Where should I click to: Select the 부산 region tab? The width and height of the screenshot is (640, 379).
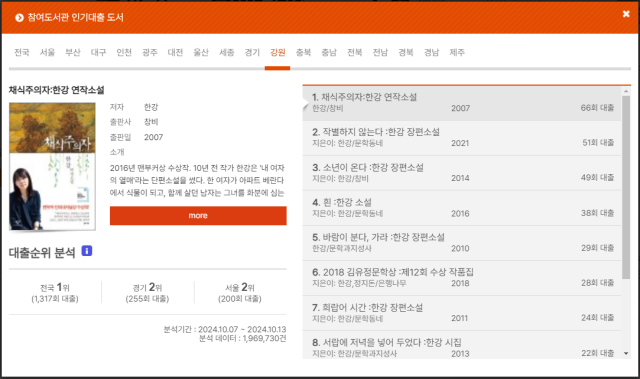coord(73,52)
